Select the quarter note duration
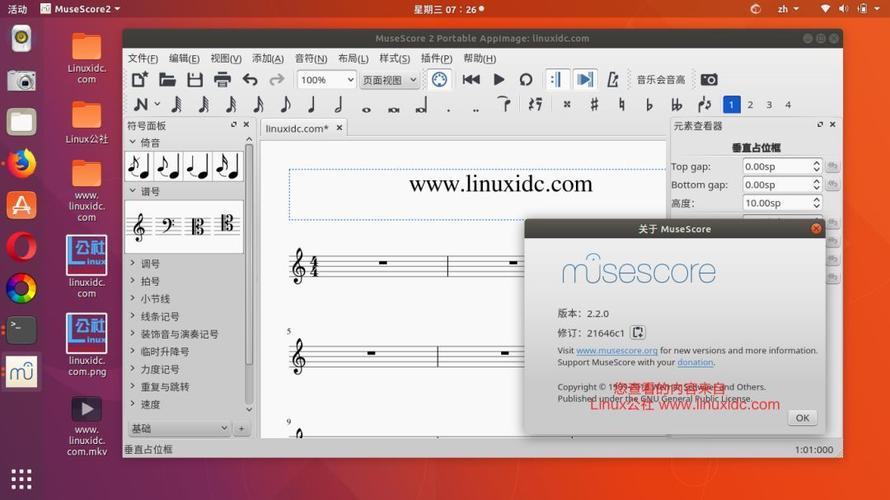 (311, 104)
